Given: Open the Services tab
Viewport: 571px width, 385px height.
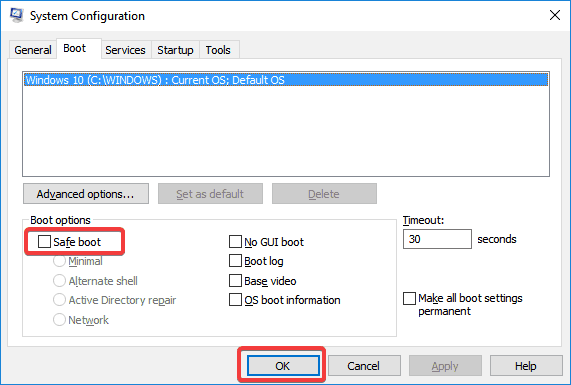Looking at the screenshot, I should [x=125, y=50].
